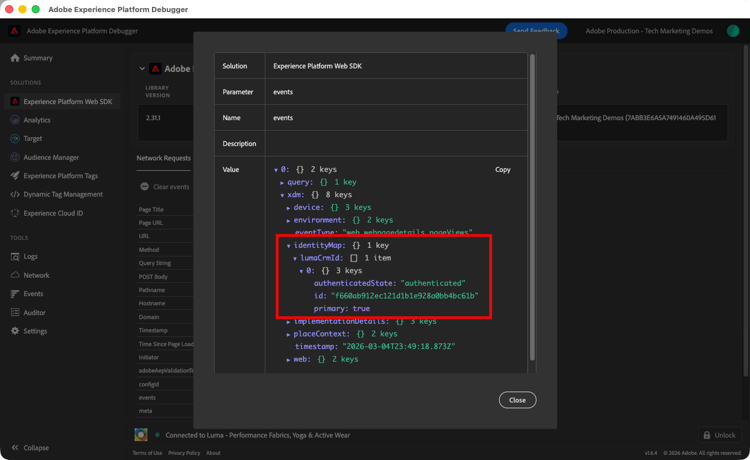Click the Method row label
Image resolution: width=750 pixels, height=460 pixels.
149,250
